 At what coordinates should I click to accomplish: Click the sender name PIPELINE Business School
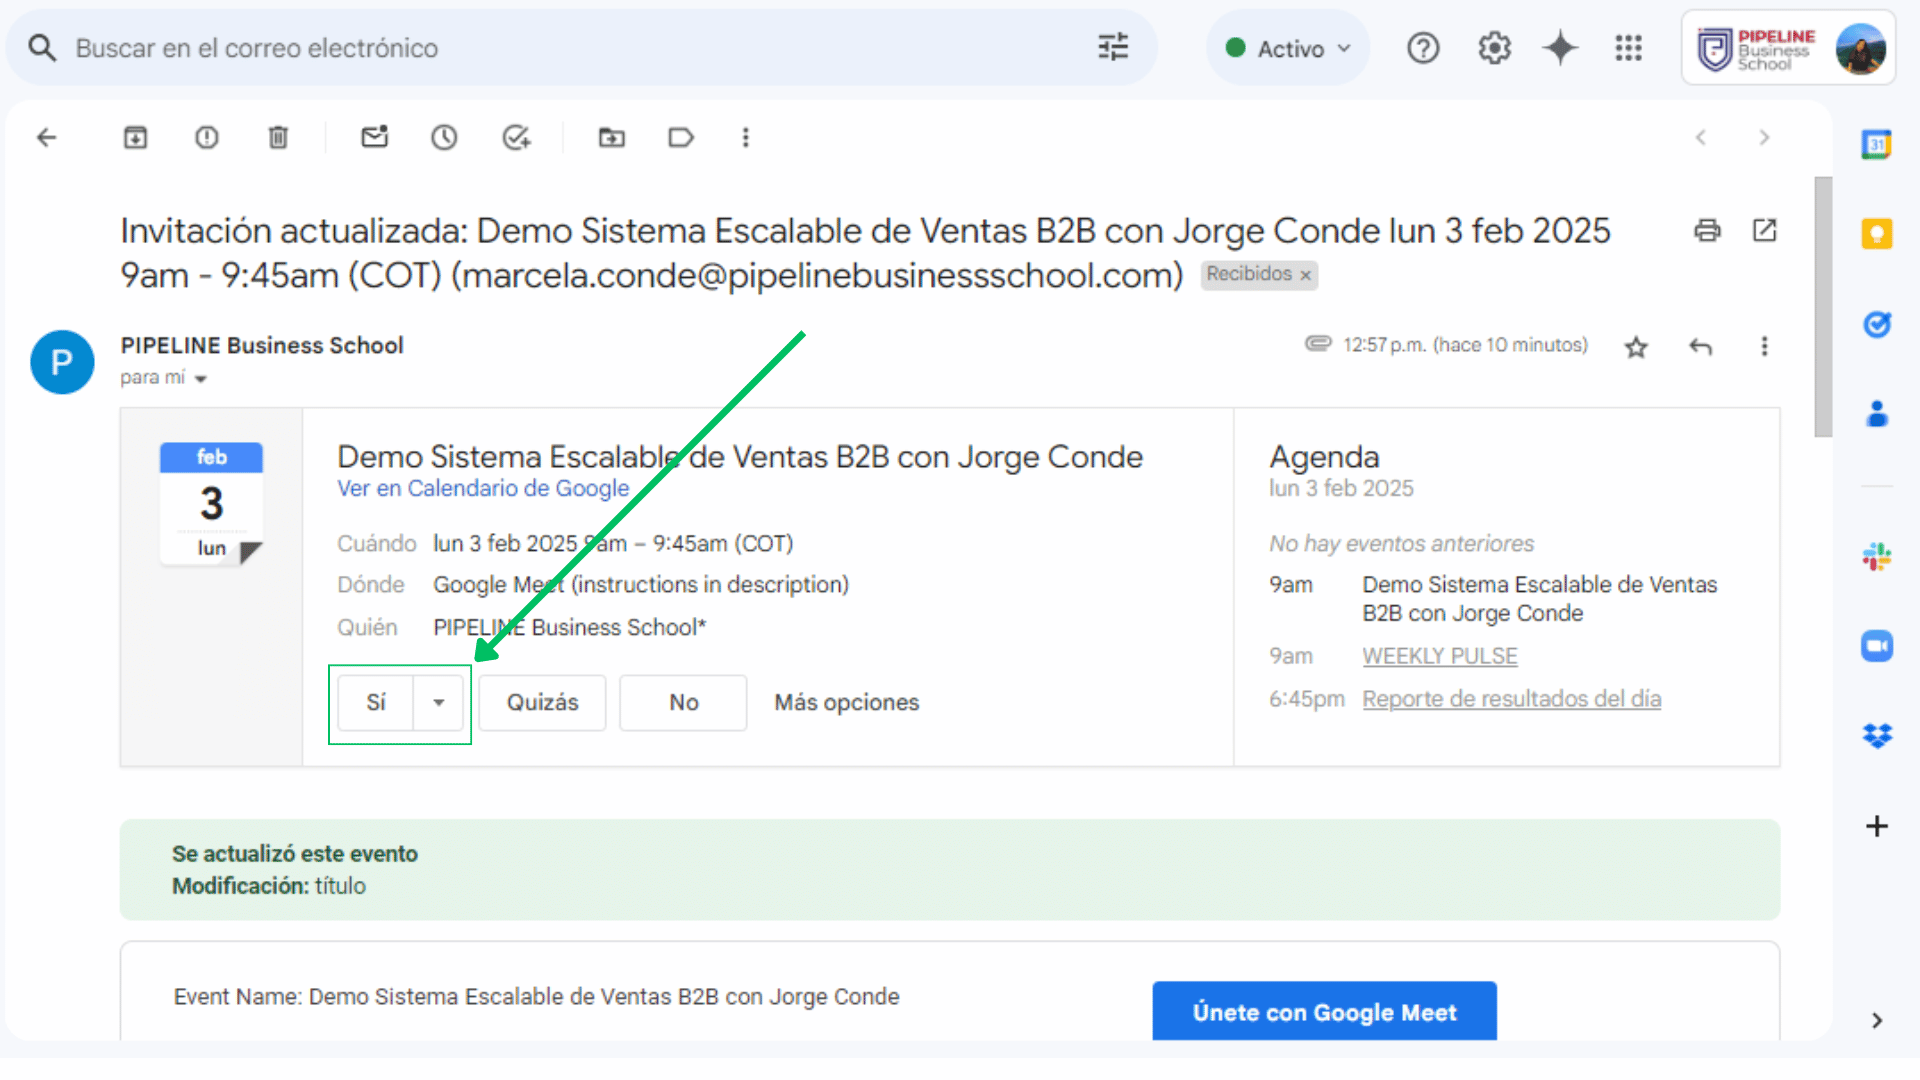coord(262,345)
